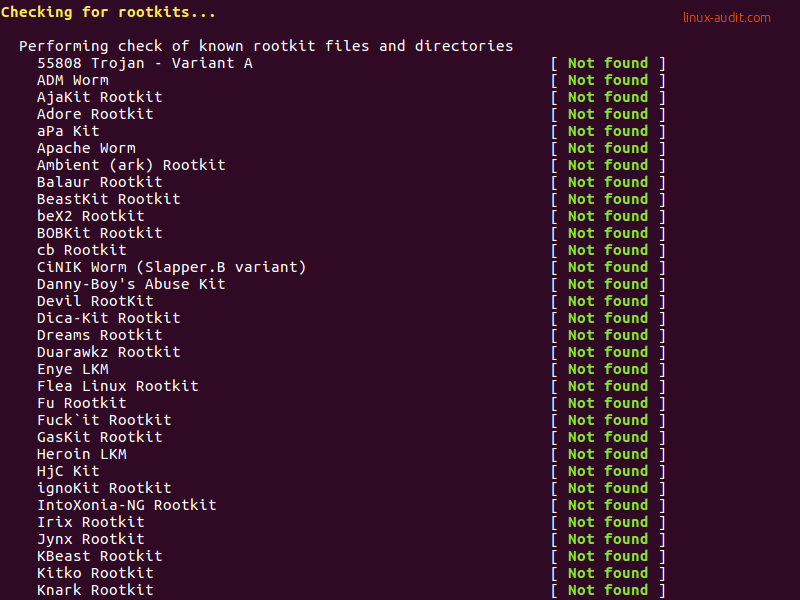
Task: Click the Ambient (ark) Rootkit line
Action: pos(131,165)
